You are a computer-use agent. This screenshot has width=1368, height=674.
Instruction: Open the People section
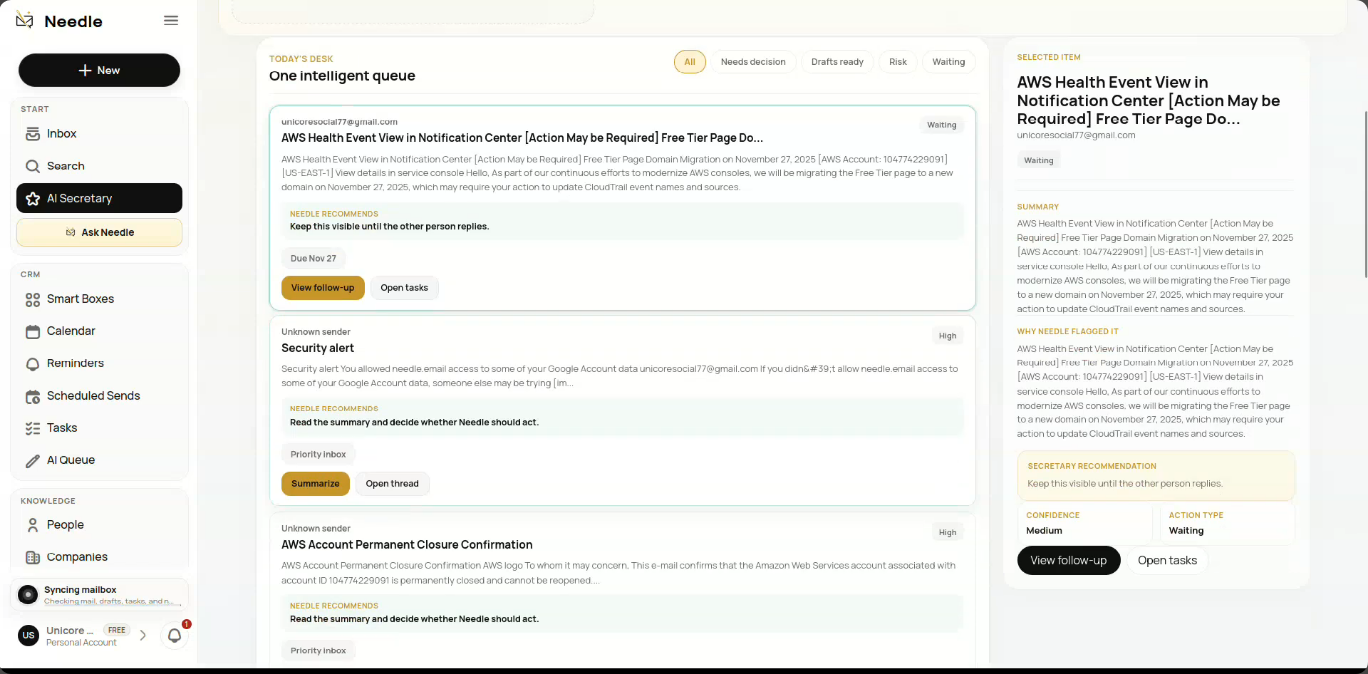(x=99, y=525)
